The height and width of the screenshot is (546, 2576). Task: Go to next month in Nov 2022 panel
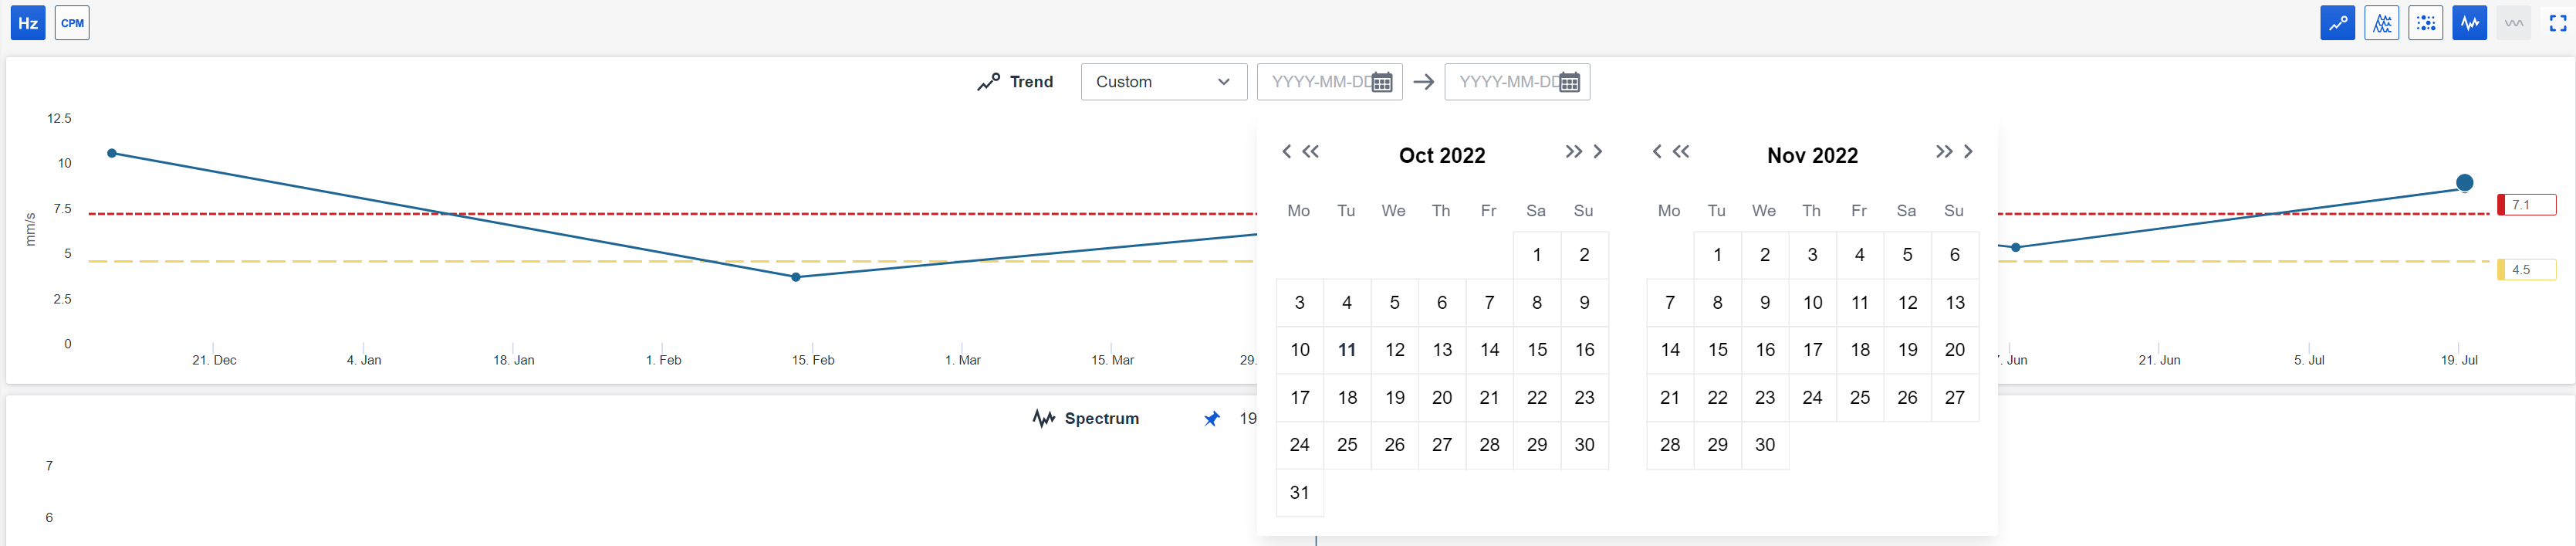[1968, 152]
